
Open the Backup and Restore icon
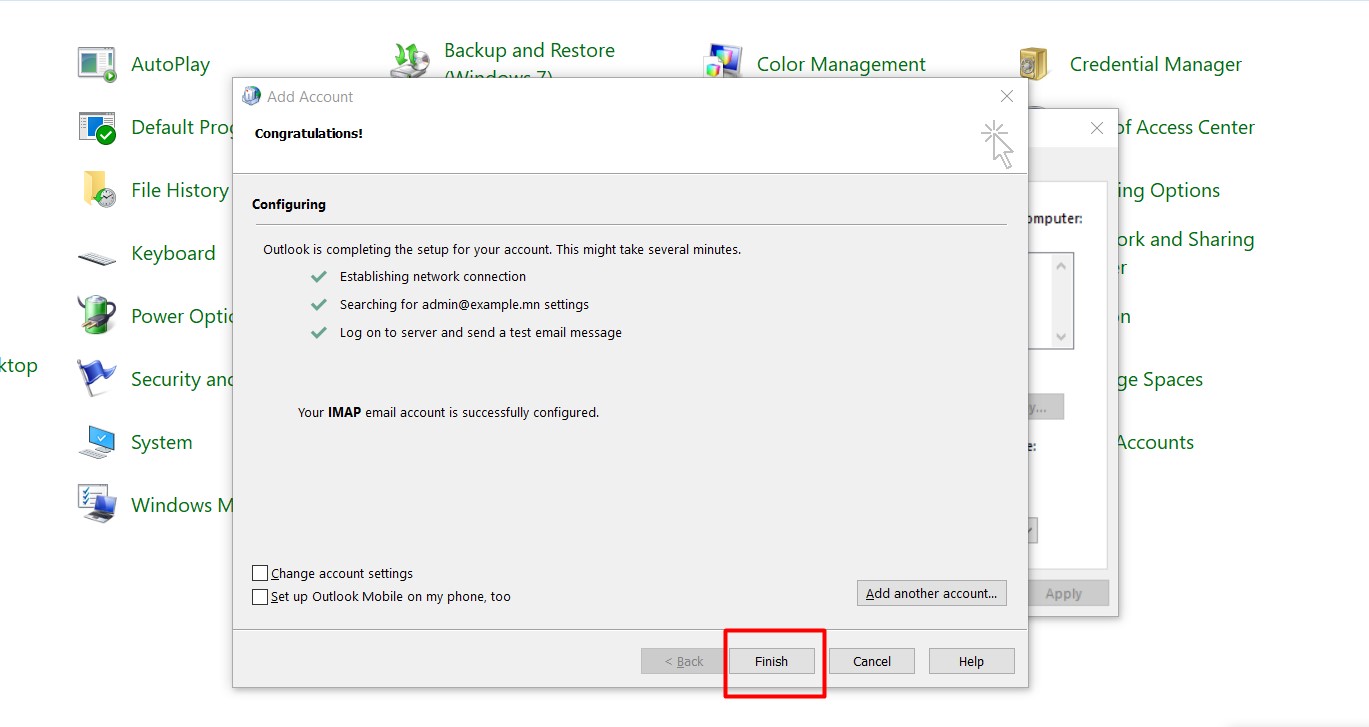410,60
